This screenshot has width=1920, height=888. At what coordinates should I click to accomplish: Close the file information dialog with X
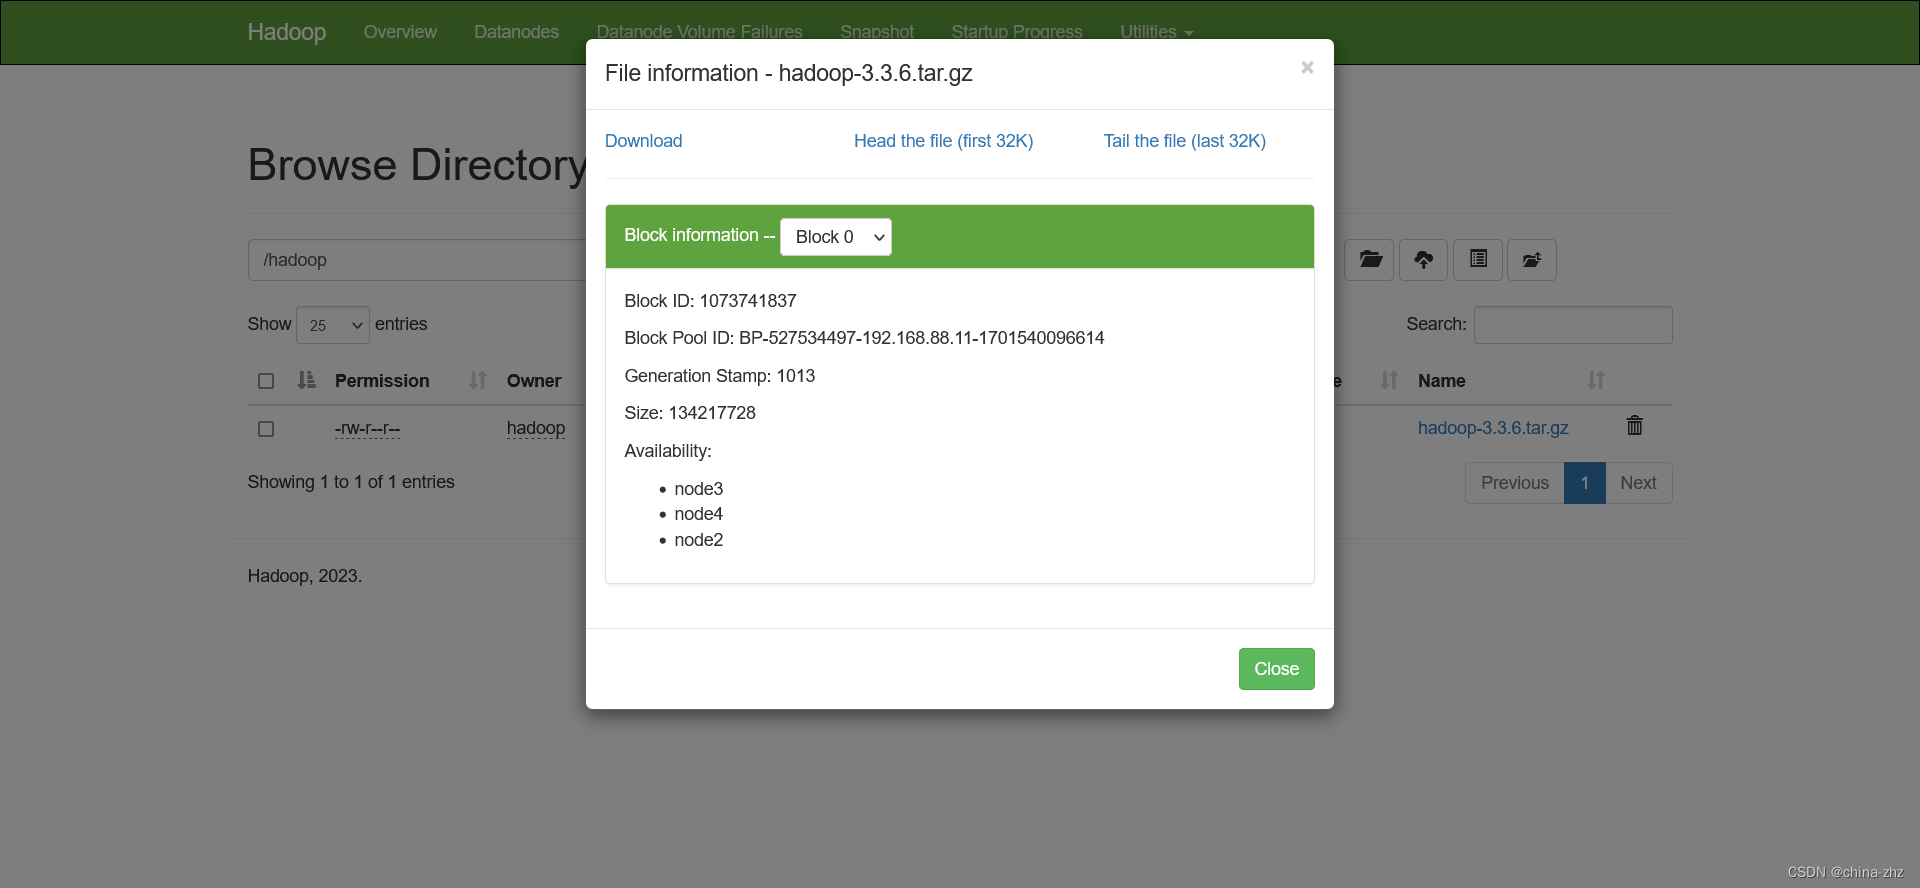(1307, 67)
